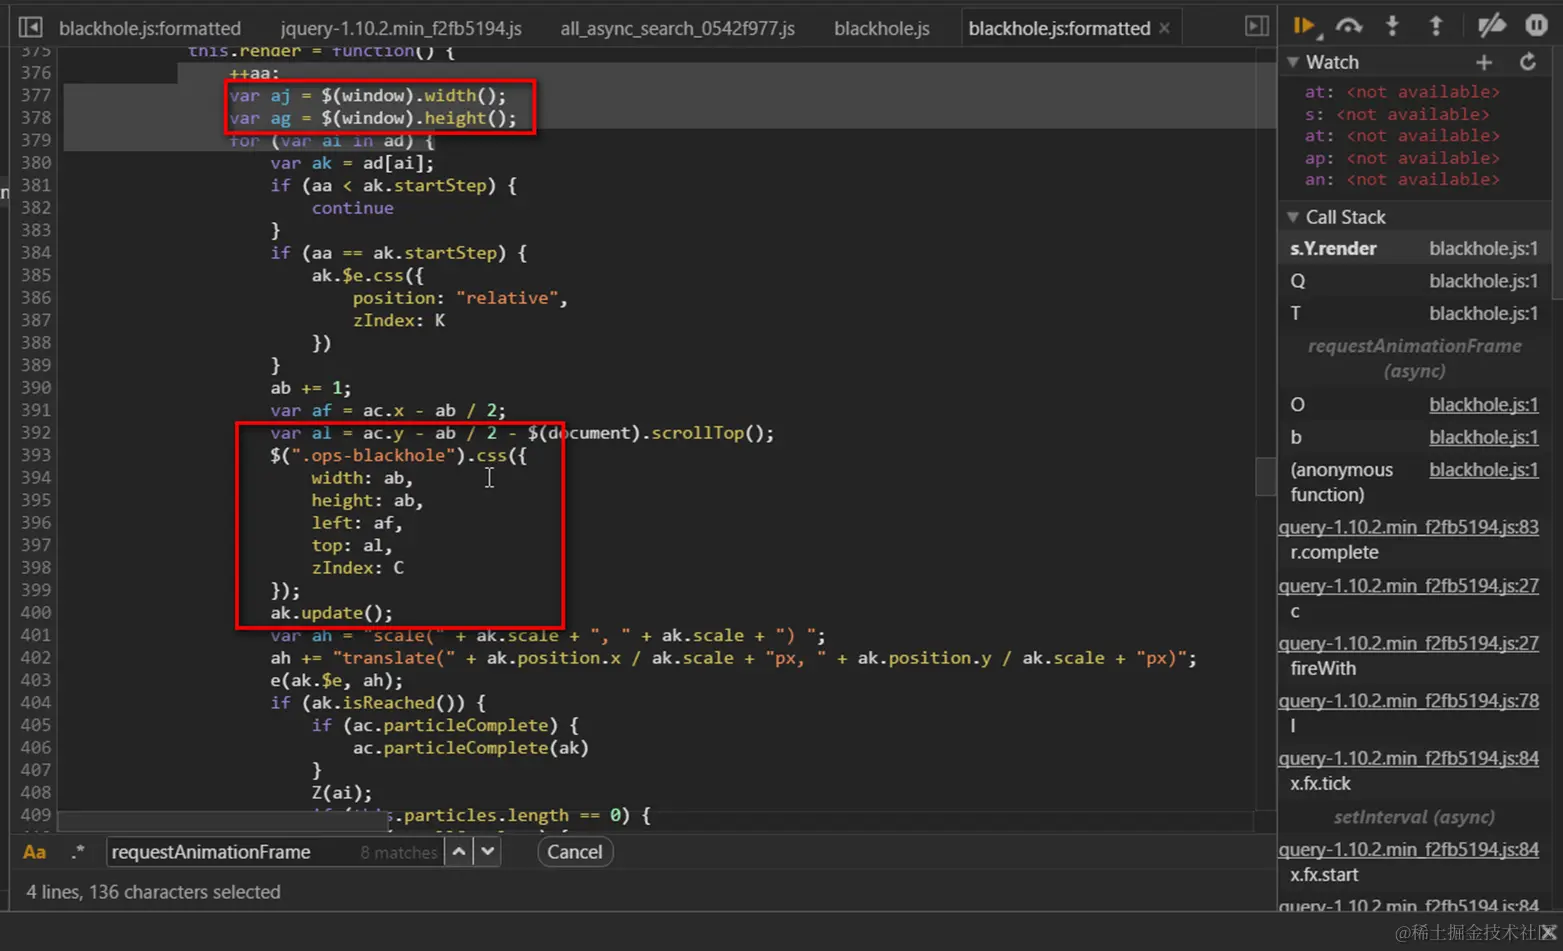Deactivate all breakpoints
This screenshot has width=1563, height=951.
1491,26
